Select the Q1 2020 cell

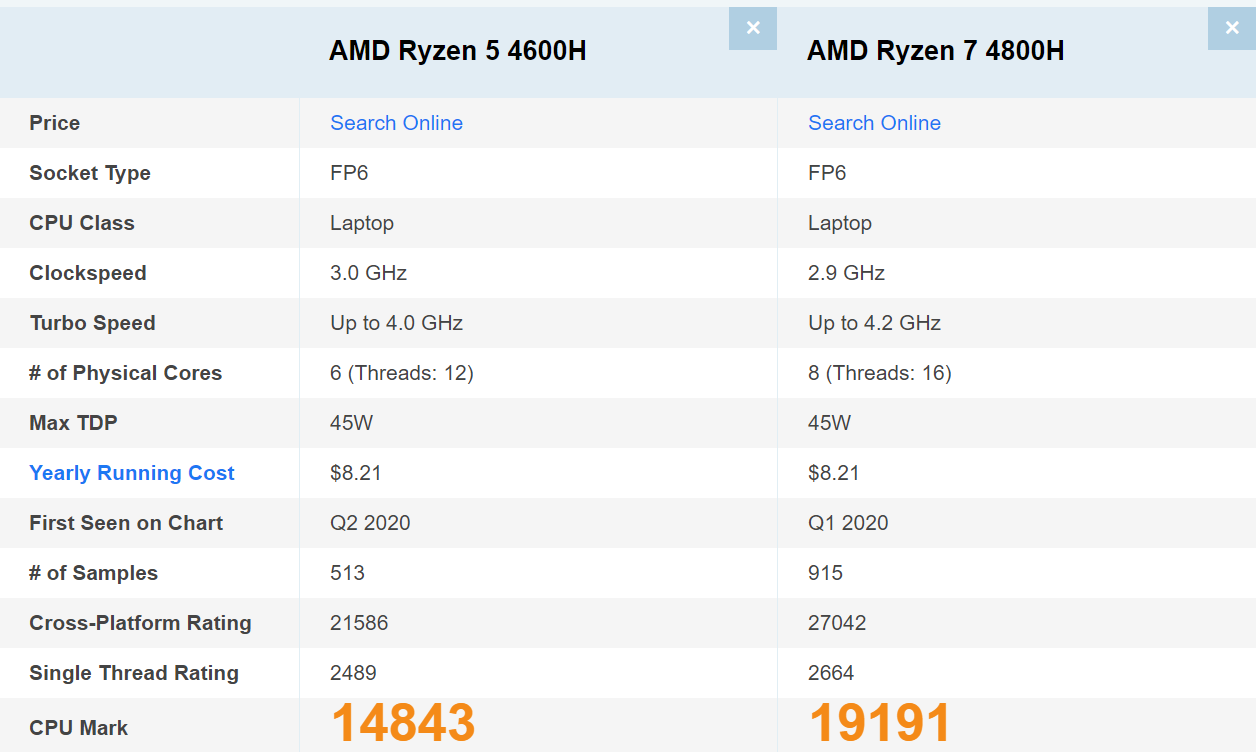(848, 523)
